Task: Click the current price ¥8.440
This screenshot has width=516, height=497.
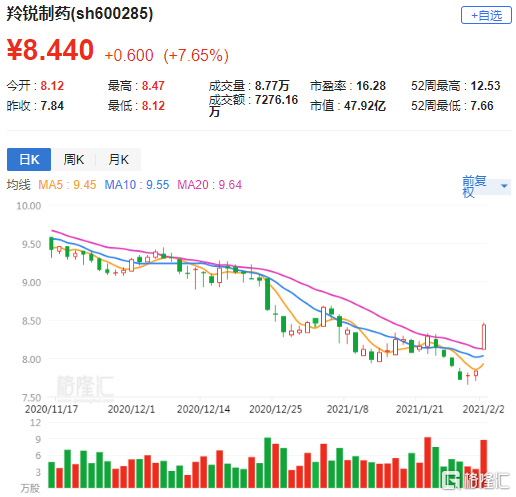Action: (50, 50)
